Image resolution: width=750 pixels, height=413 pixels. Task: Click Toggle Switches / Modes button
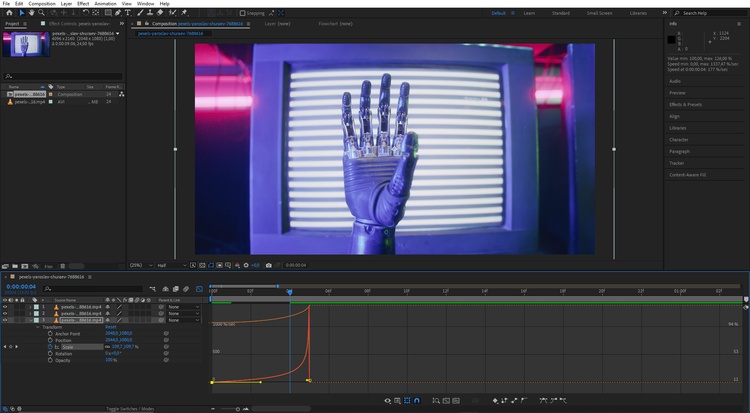tap(130, 409)
